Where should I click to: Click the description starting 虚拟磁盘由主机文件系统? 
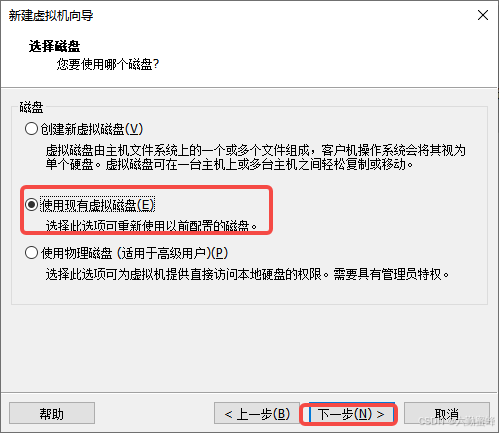point(255,150)
